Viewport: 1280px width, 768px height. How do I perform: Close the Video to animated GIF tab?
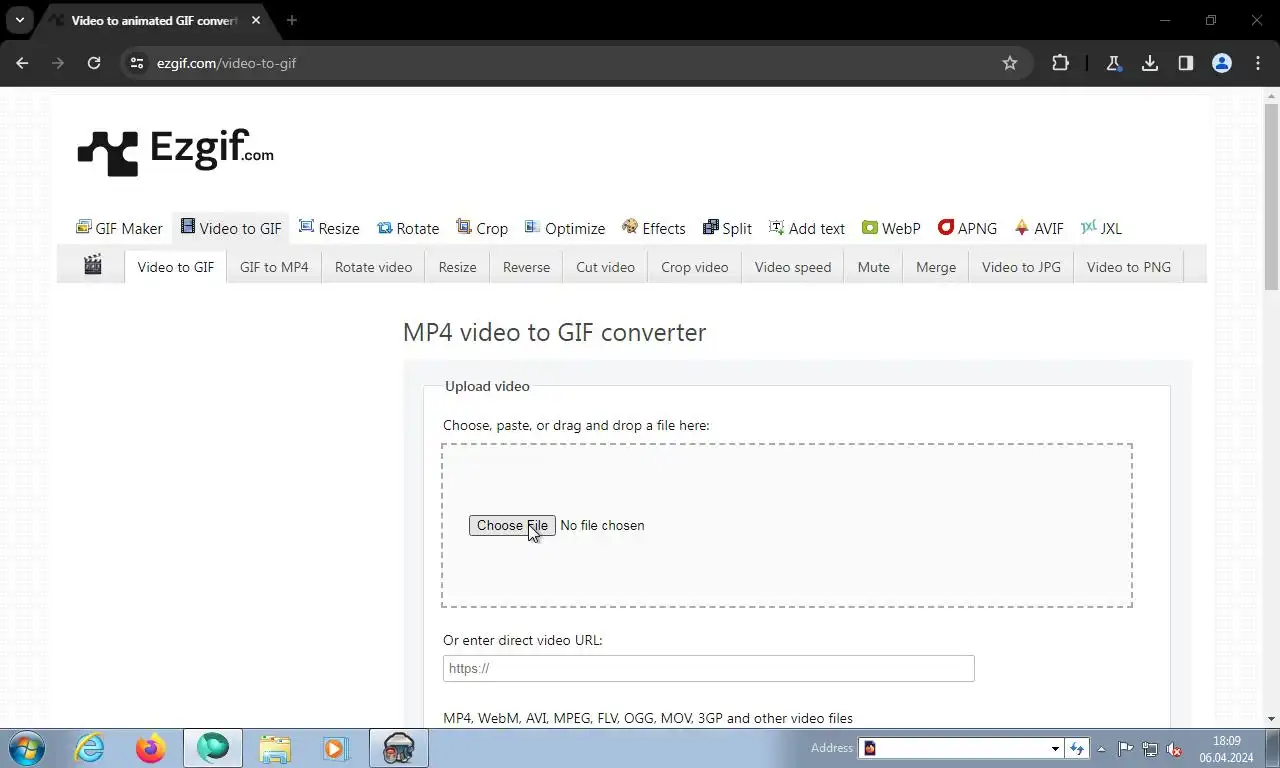coord(256,20)
